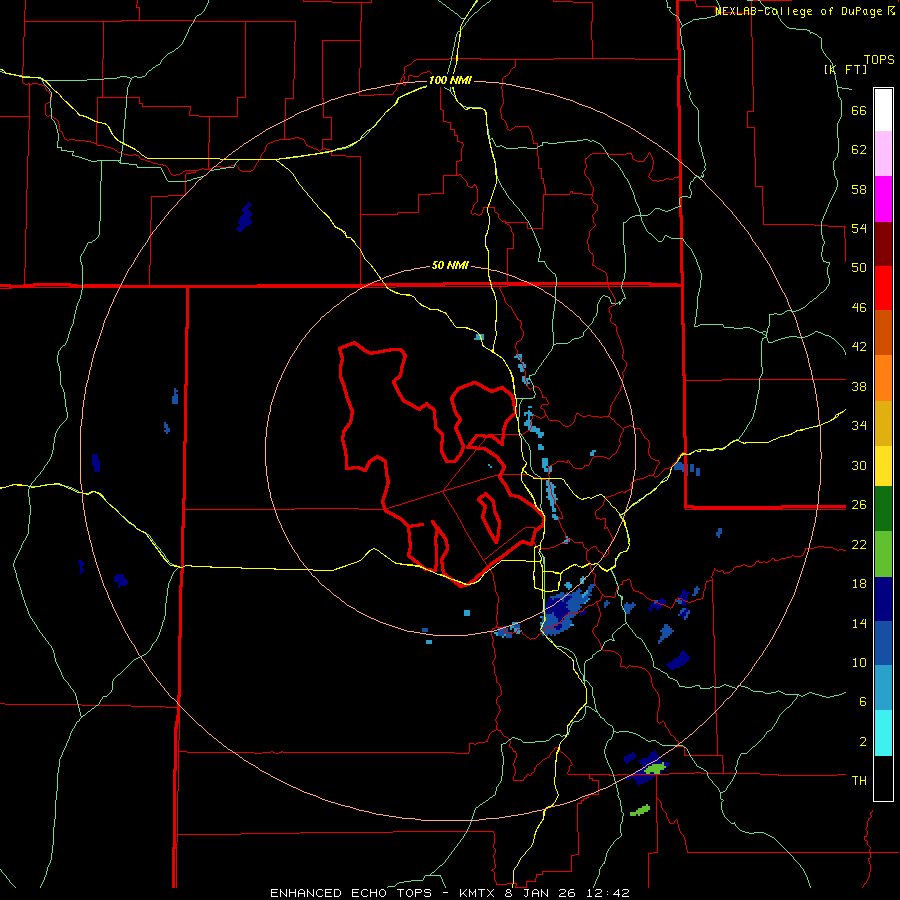
Task: Click the legend value "62"
Action: (x=859, y=150)
